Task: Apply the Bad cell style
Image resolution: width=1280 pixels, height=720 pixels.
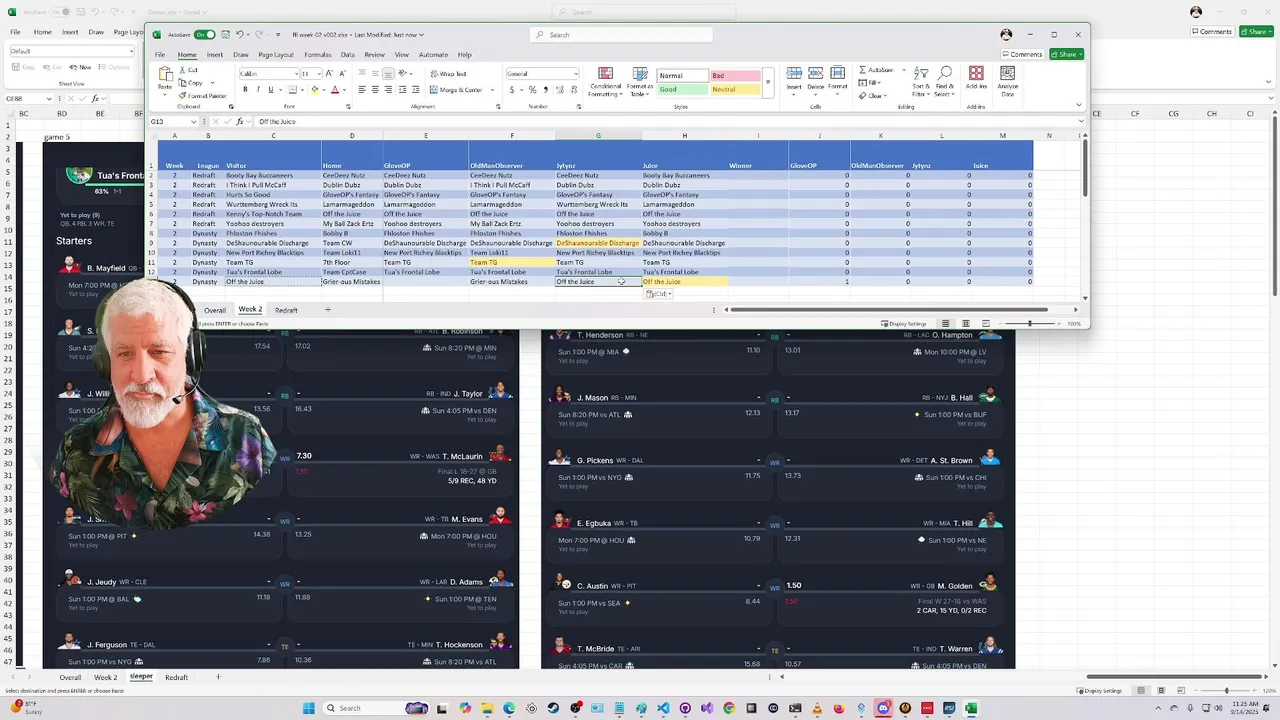Action: click(734, 75)
